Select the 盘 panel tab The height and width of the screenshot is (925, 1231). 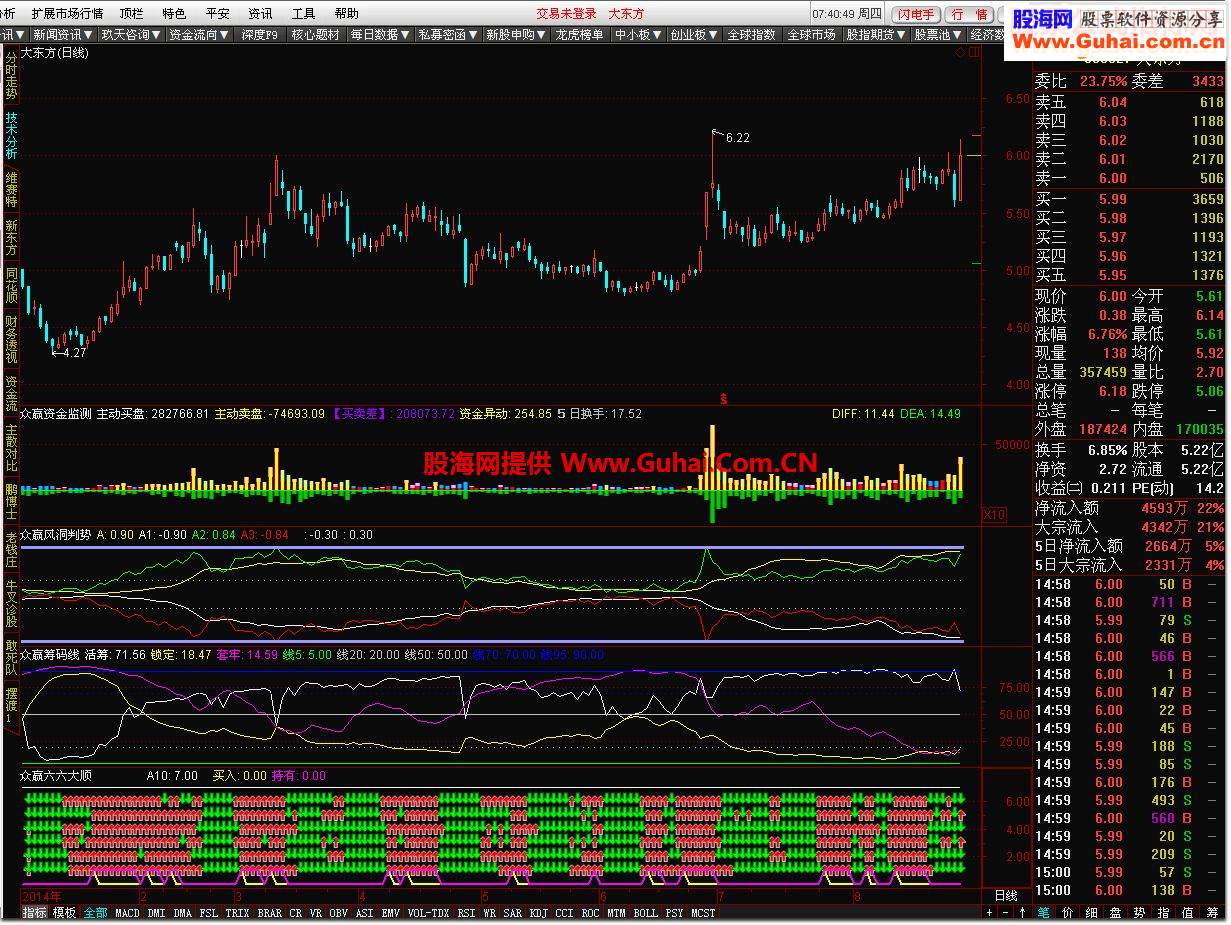coord(1115,913)
